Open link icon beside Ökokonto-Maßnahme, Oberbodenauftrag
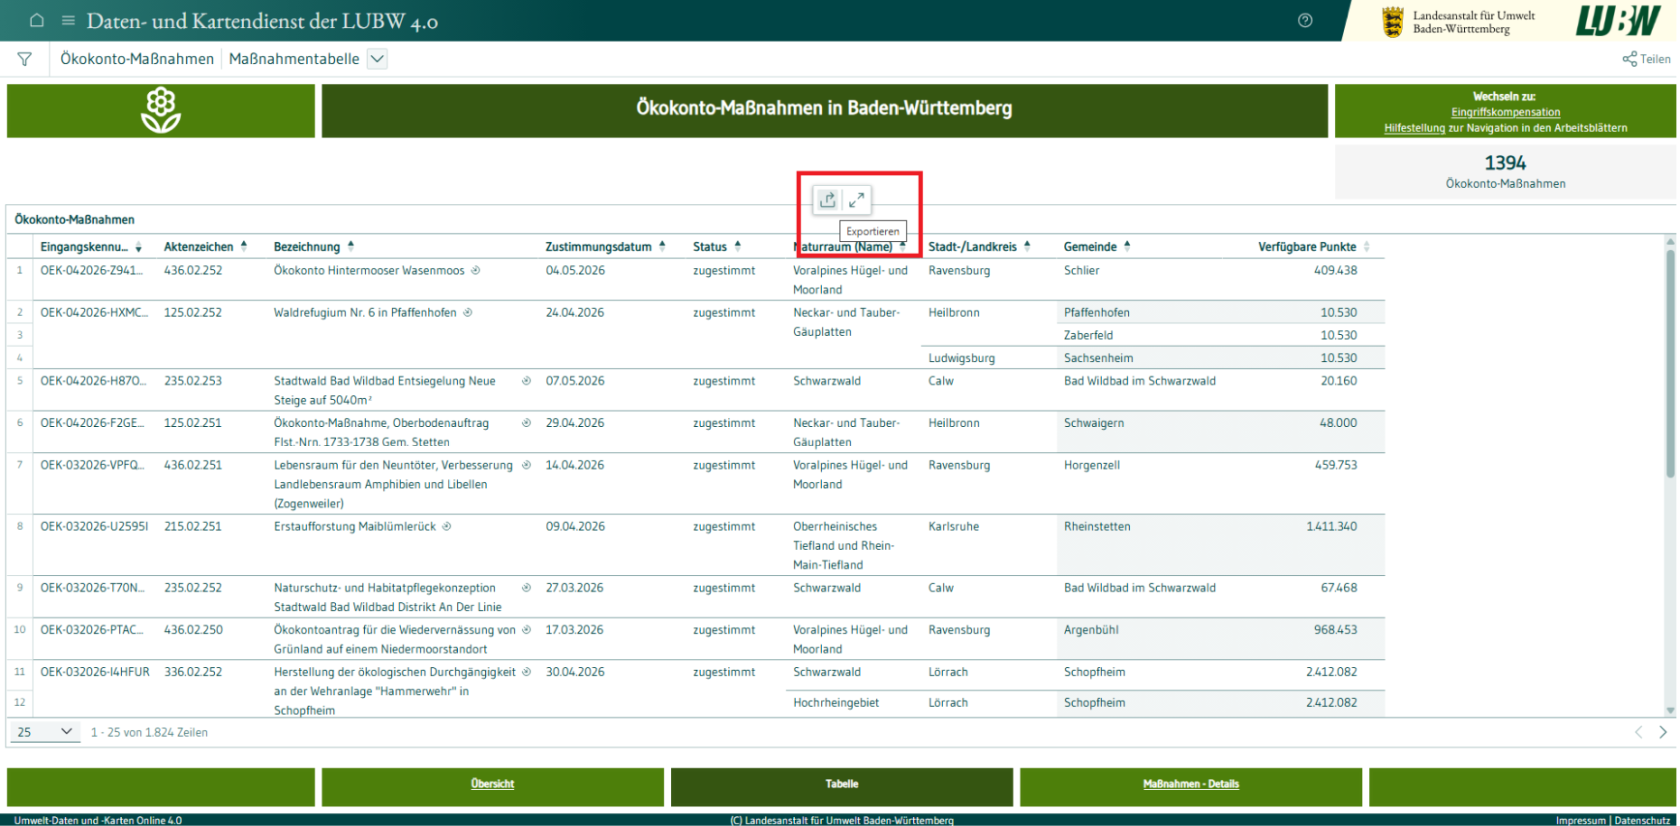1680x826 pixels. (x=526, y=423)
